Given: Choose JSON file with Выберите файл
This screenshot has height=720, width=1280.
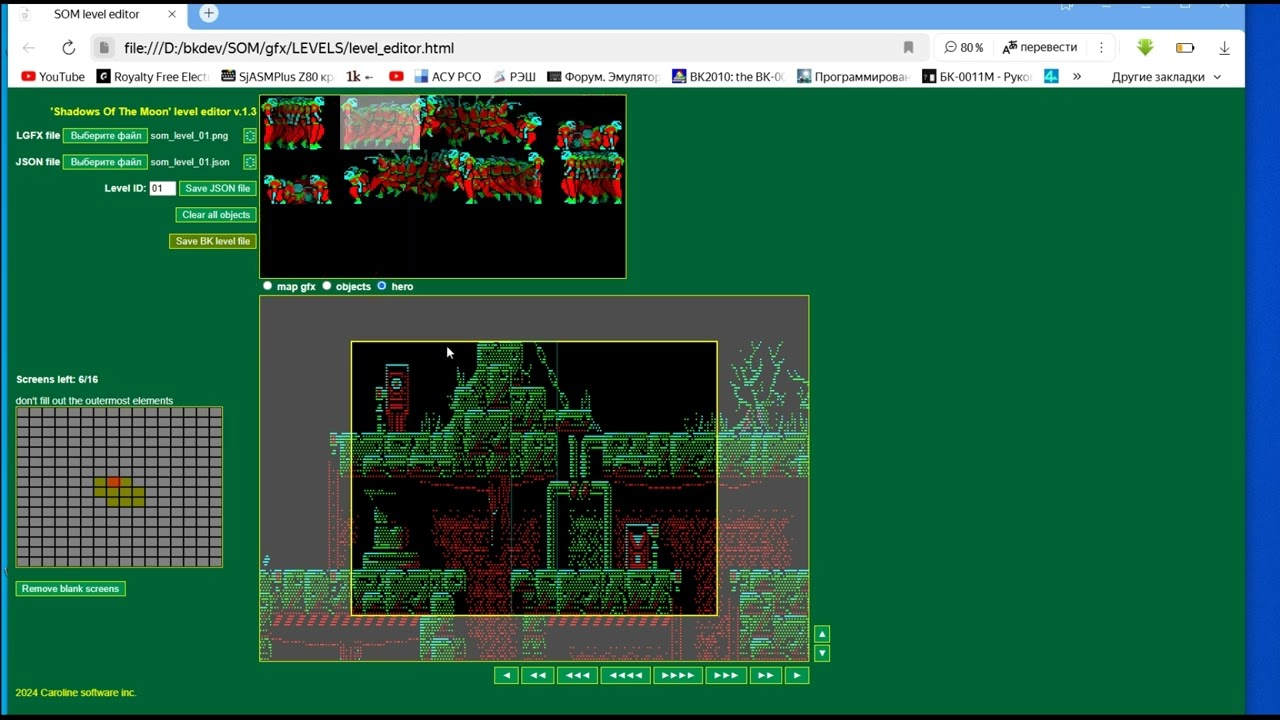Looking at the screenshot, I should (x=105, y=162).
